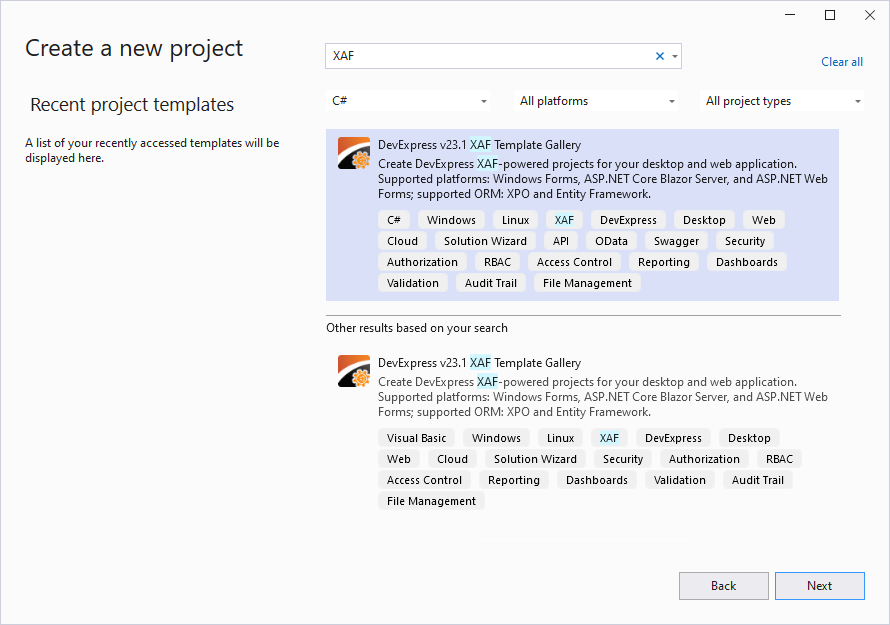
Task: Click Security tag in the Visual Basic template
Action: click(x=623, y=459)
